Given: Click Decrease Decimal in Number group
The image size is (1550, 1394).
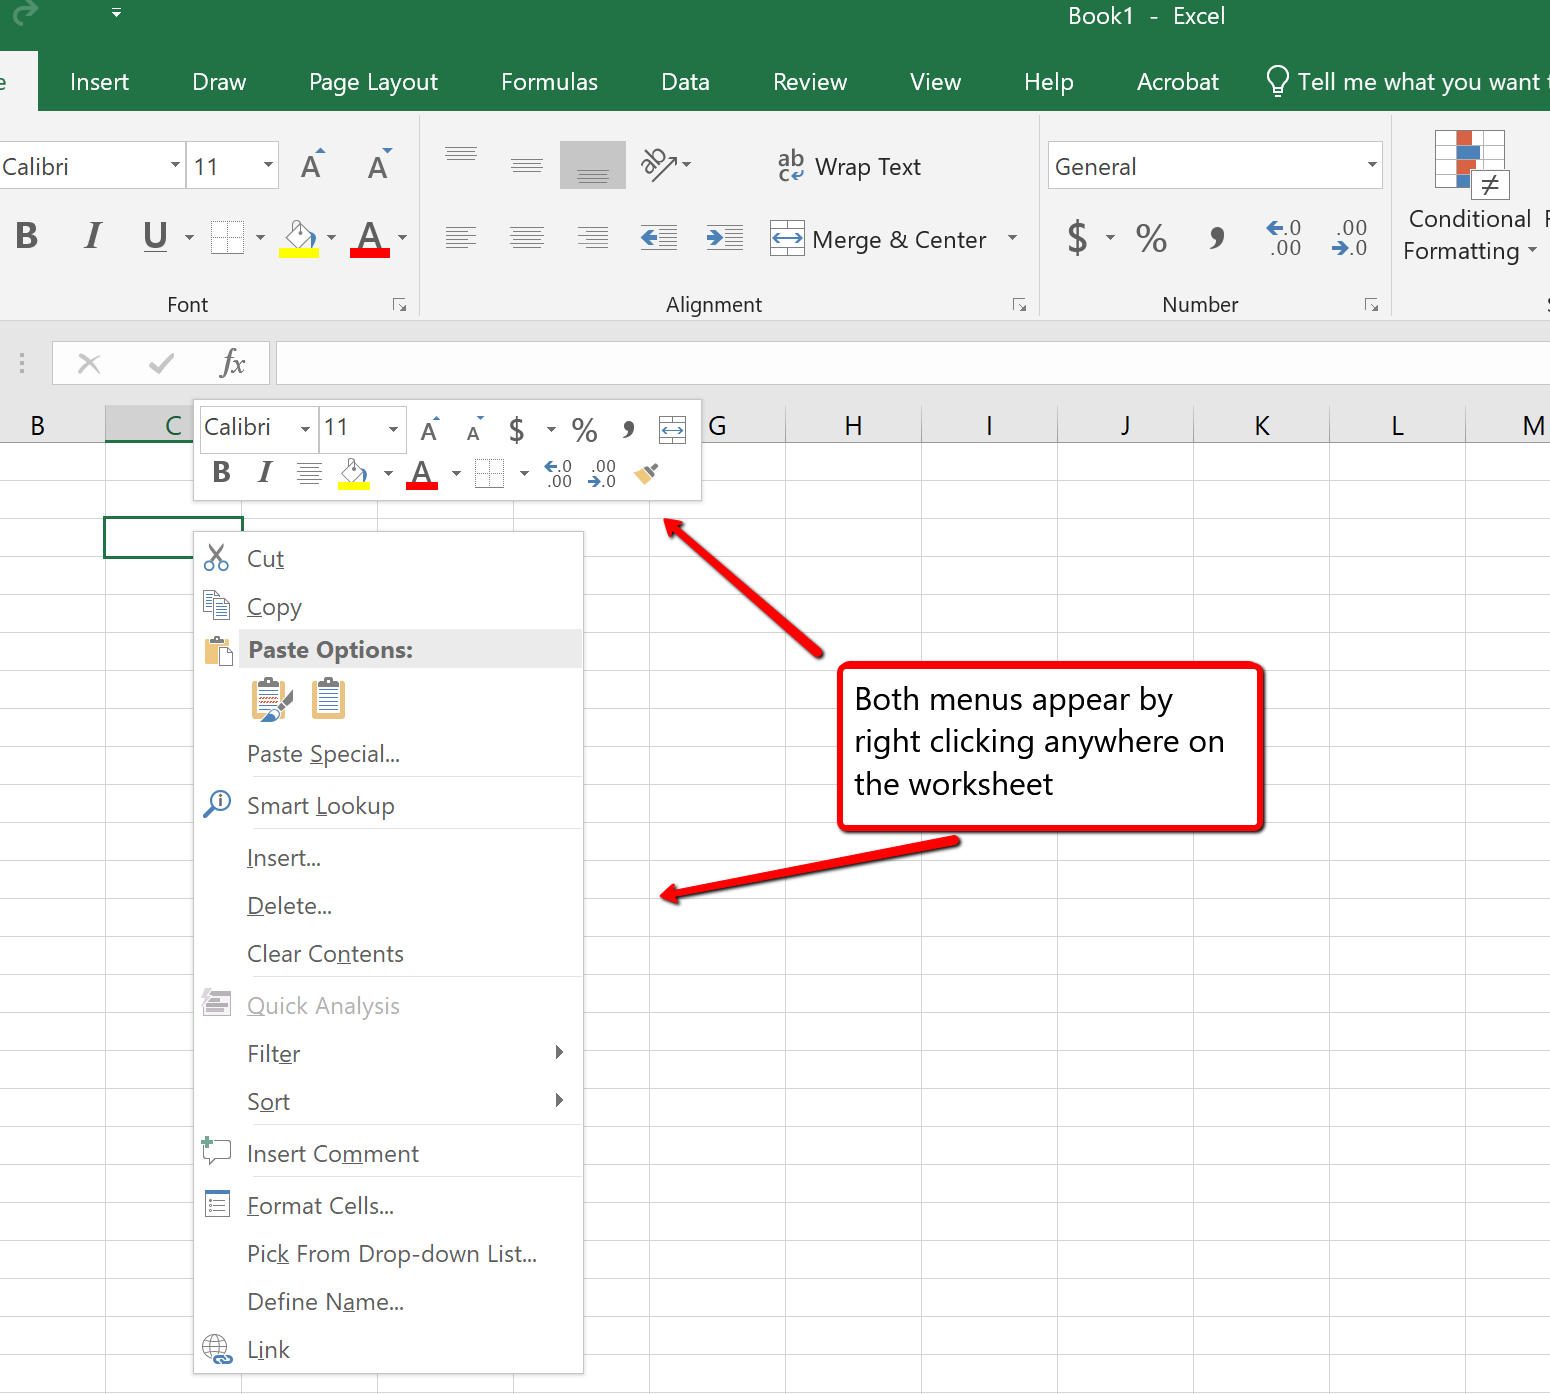Looking at the screenshot, I should click(1350, 238).
